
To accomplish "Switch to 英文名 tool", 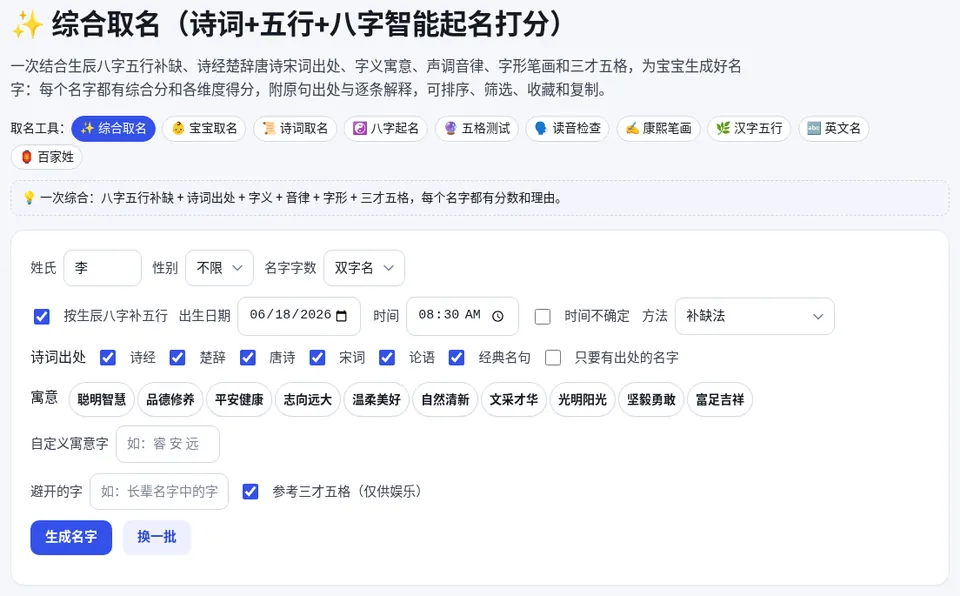I will coord(834,128).
